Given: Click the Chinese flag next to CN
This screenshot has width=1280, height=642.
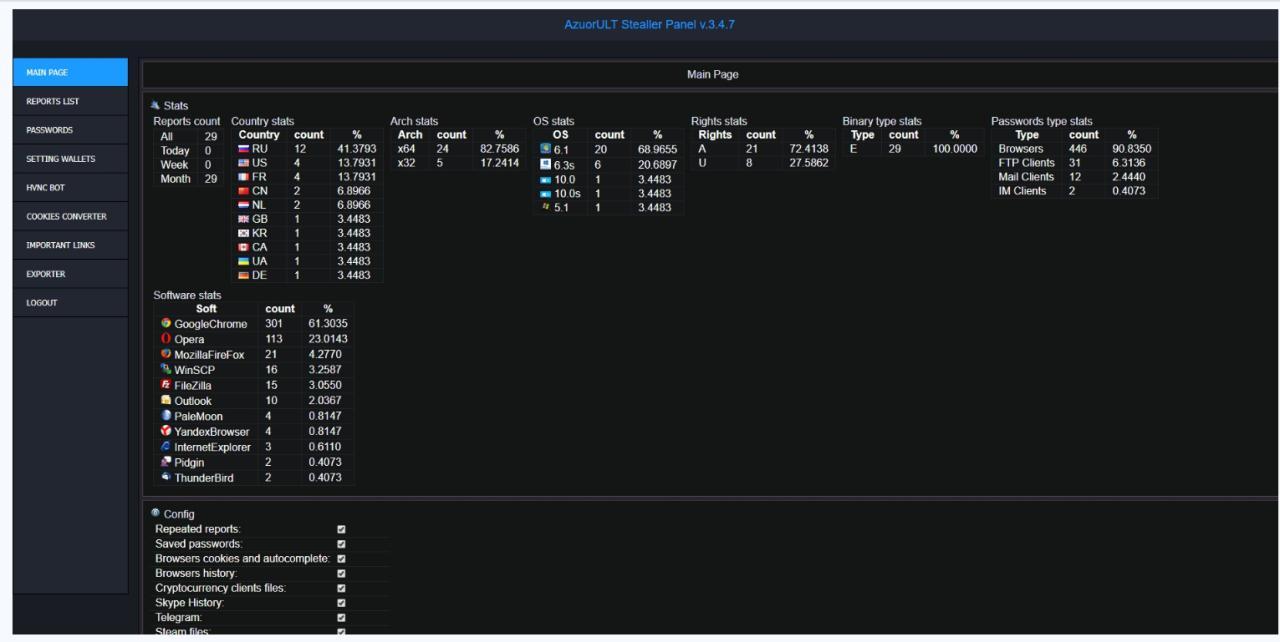Looking at the screenshot, I should coord(244,191).
